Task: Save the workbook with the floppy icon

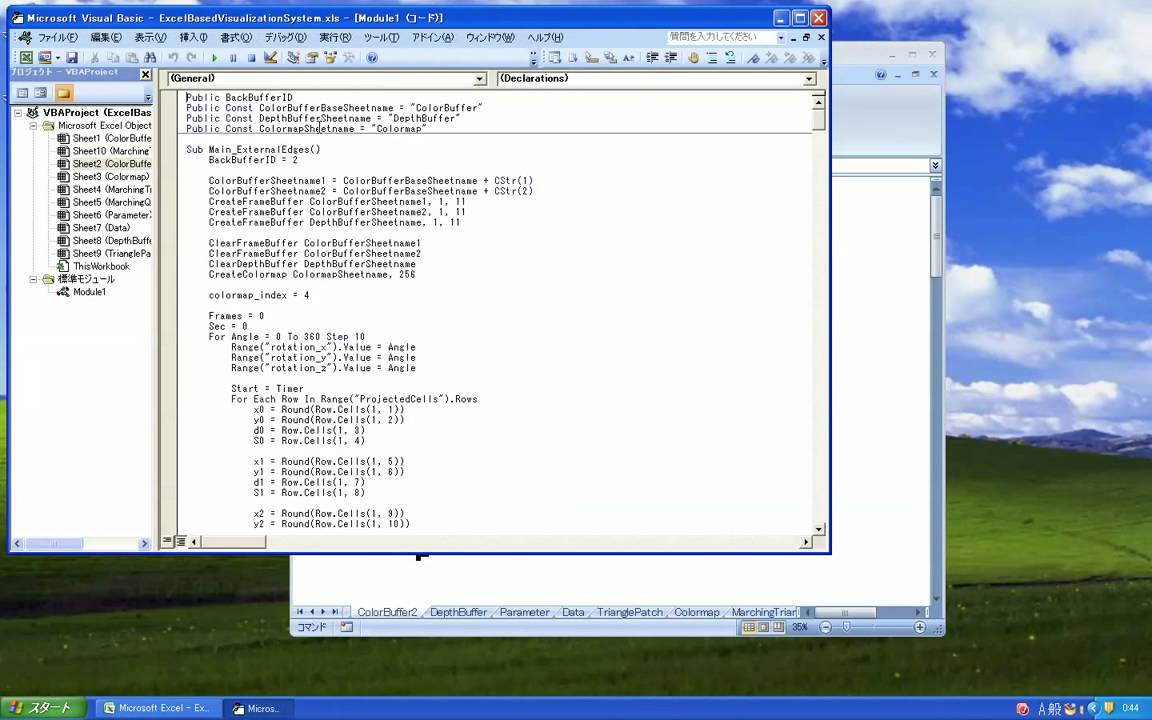Action: (71, 57)
